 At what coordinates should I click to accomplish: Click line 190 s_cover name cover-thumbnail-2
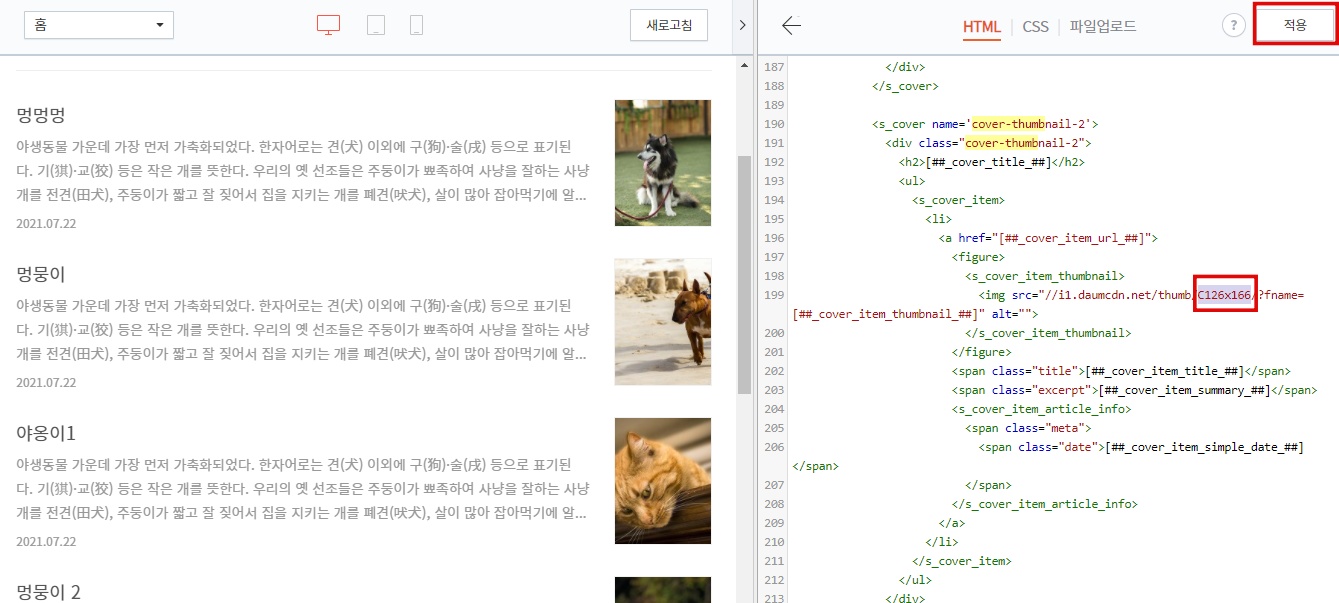[x=986, y=124]
